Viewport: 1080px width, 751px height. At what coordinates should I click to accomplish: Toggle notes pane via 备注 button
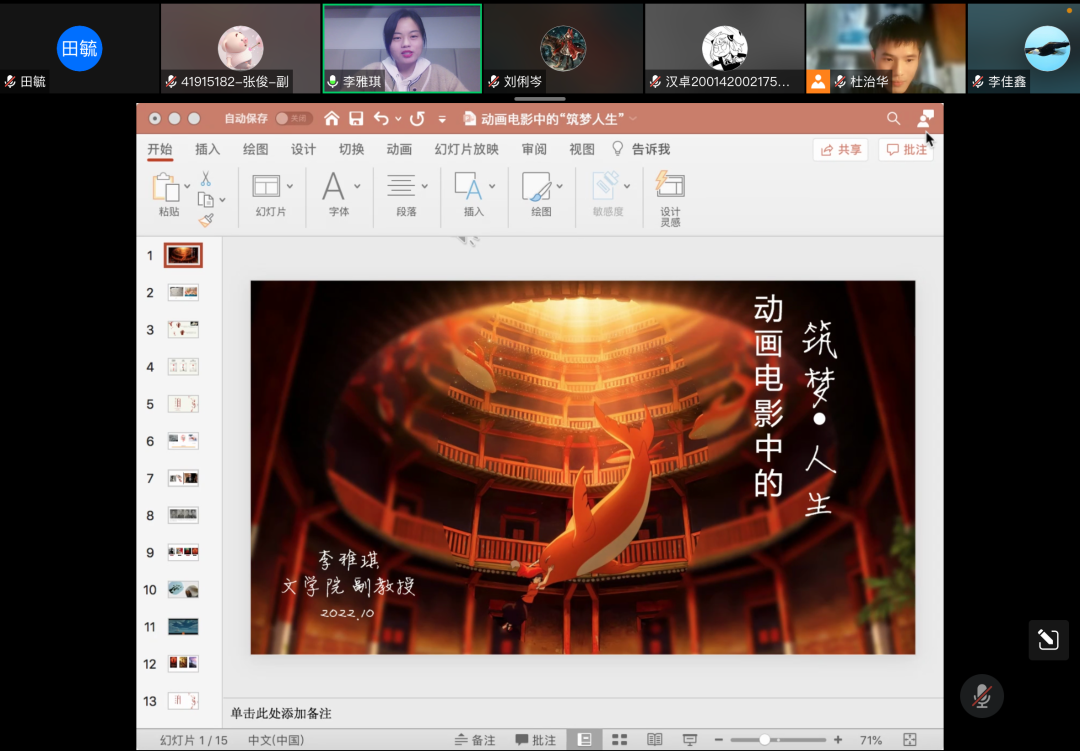pos(475,740)
